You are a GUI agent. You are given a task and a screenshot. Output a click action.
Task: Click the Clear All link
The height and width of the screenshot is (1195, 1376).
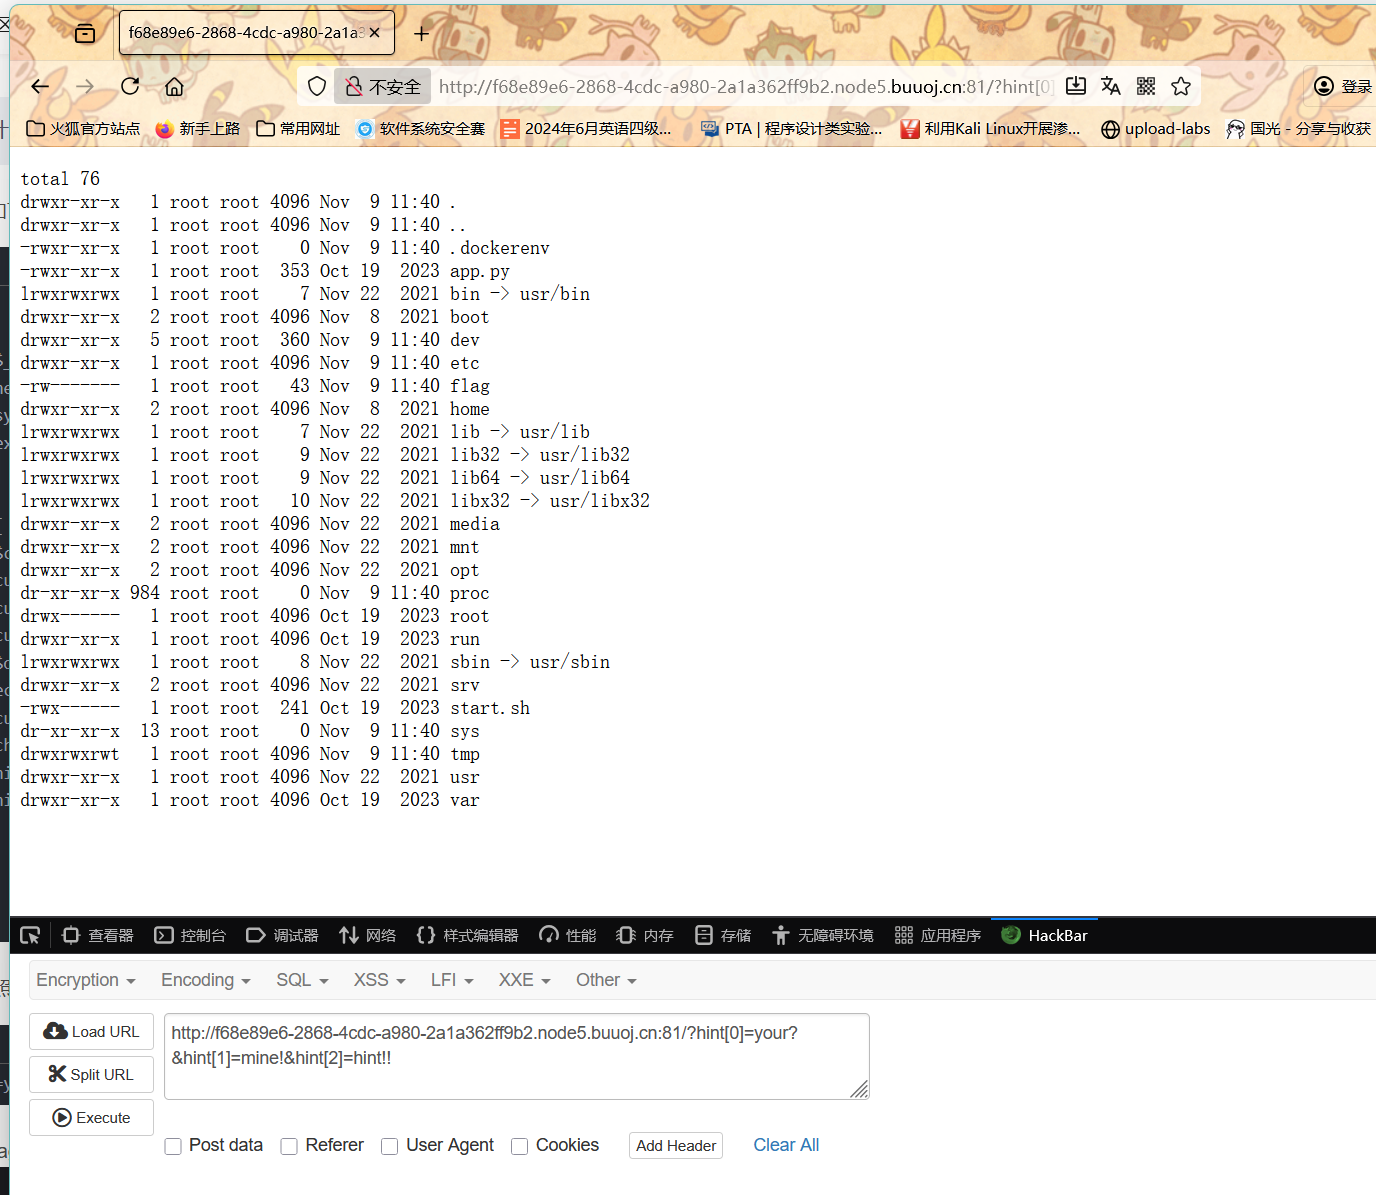786,1145
